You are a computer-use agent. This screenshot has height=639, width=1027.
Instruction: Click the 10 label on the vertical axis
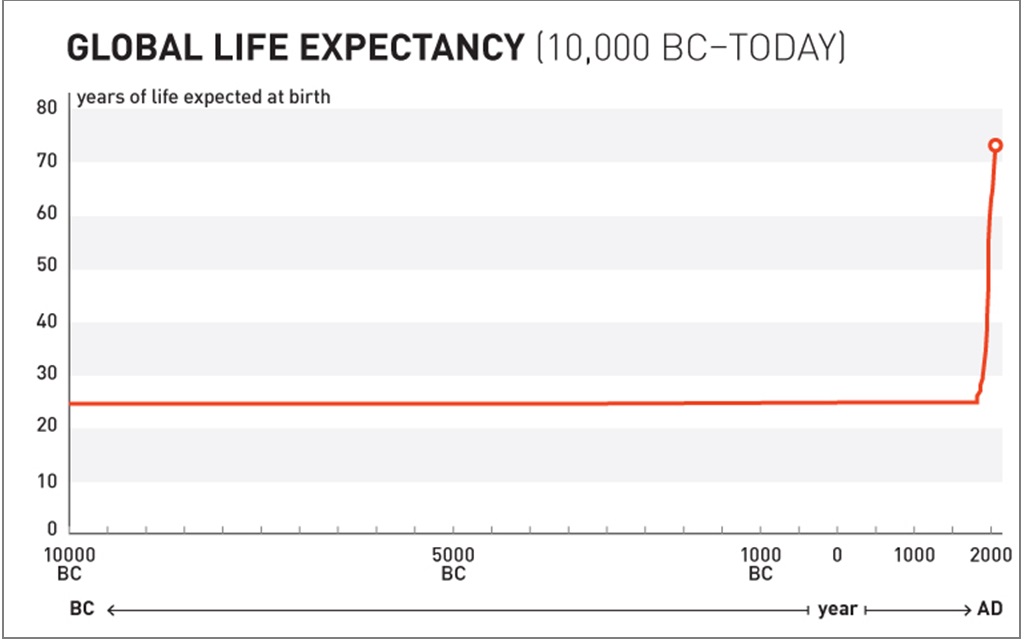coord(45,481)
